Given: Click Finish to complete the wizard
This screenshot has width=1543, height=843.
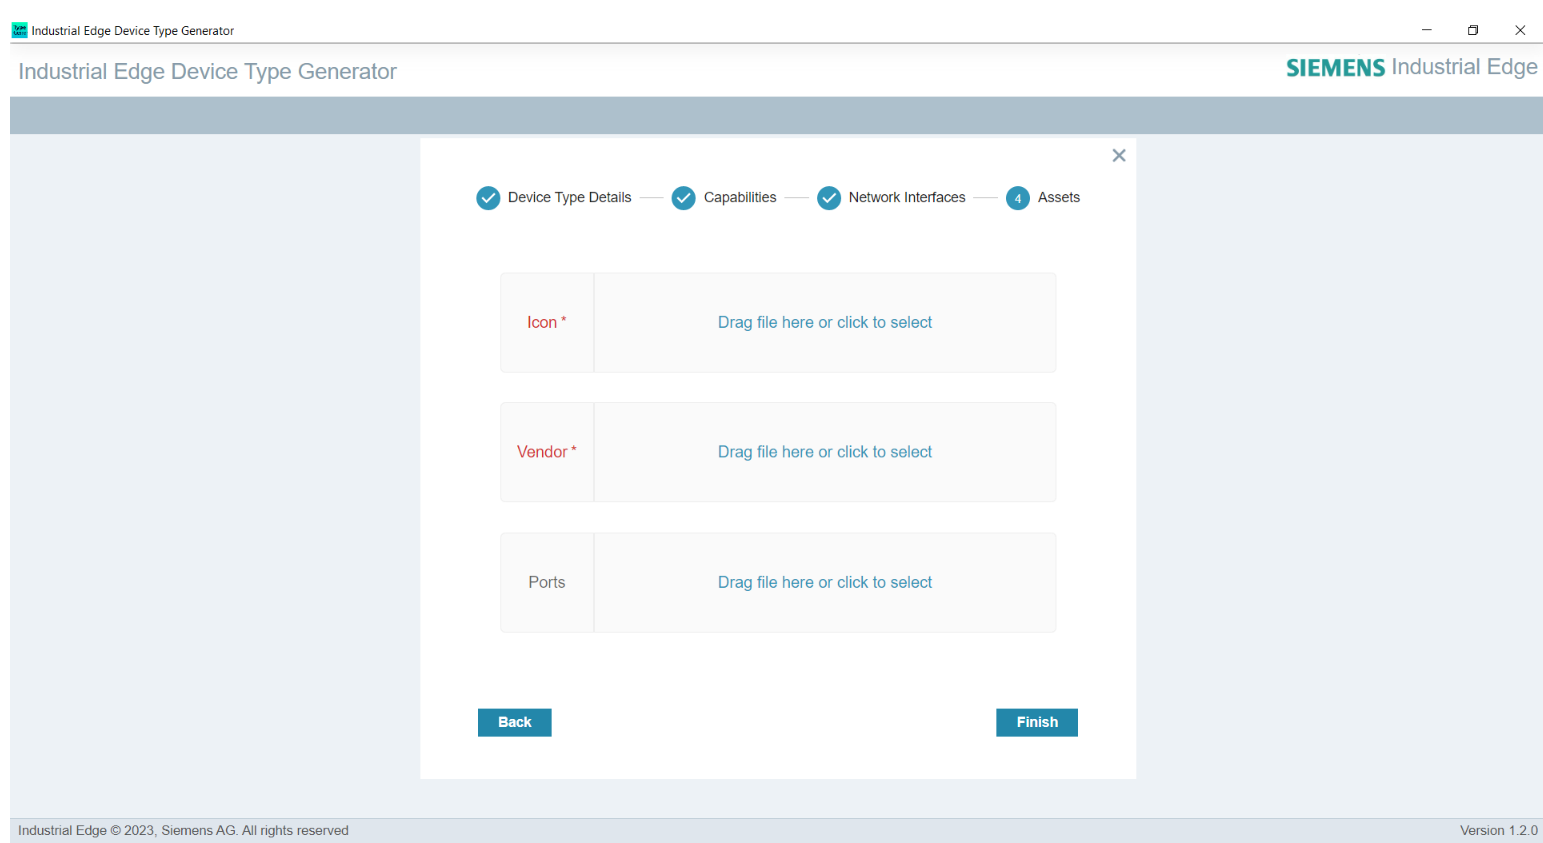Looking at the screenshot, I should click(1036, 722).
